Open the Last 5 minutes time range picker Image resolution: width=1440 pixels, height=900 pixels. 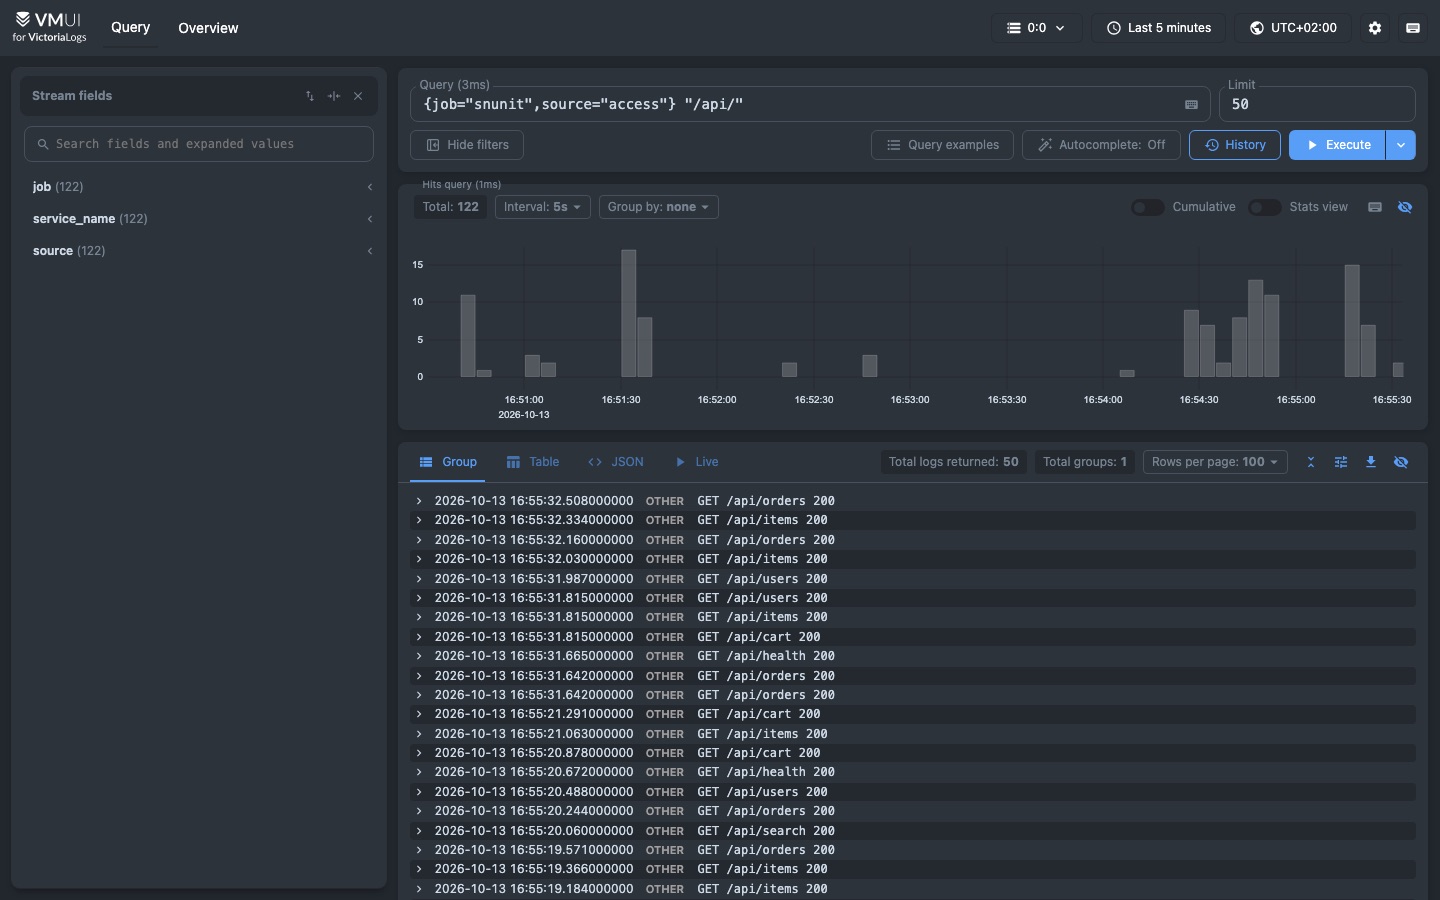coord(1159,28)
